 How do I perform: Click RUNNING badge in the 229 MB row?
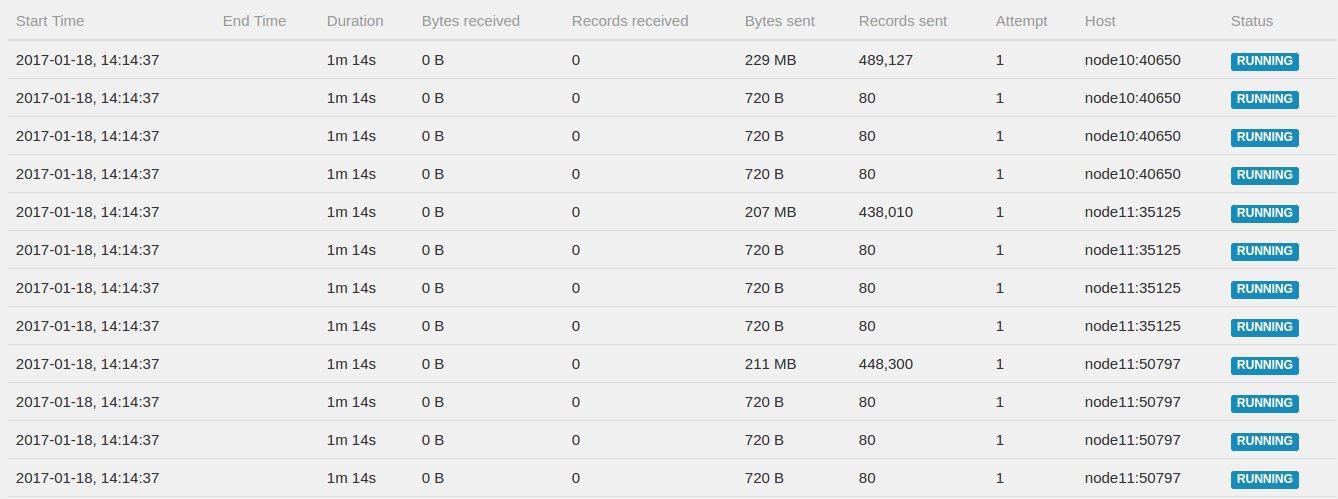1264,61
